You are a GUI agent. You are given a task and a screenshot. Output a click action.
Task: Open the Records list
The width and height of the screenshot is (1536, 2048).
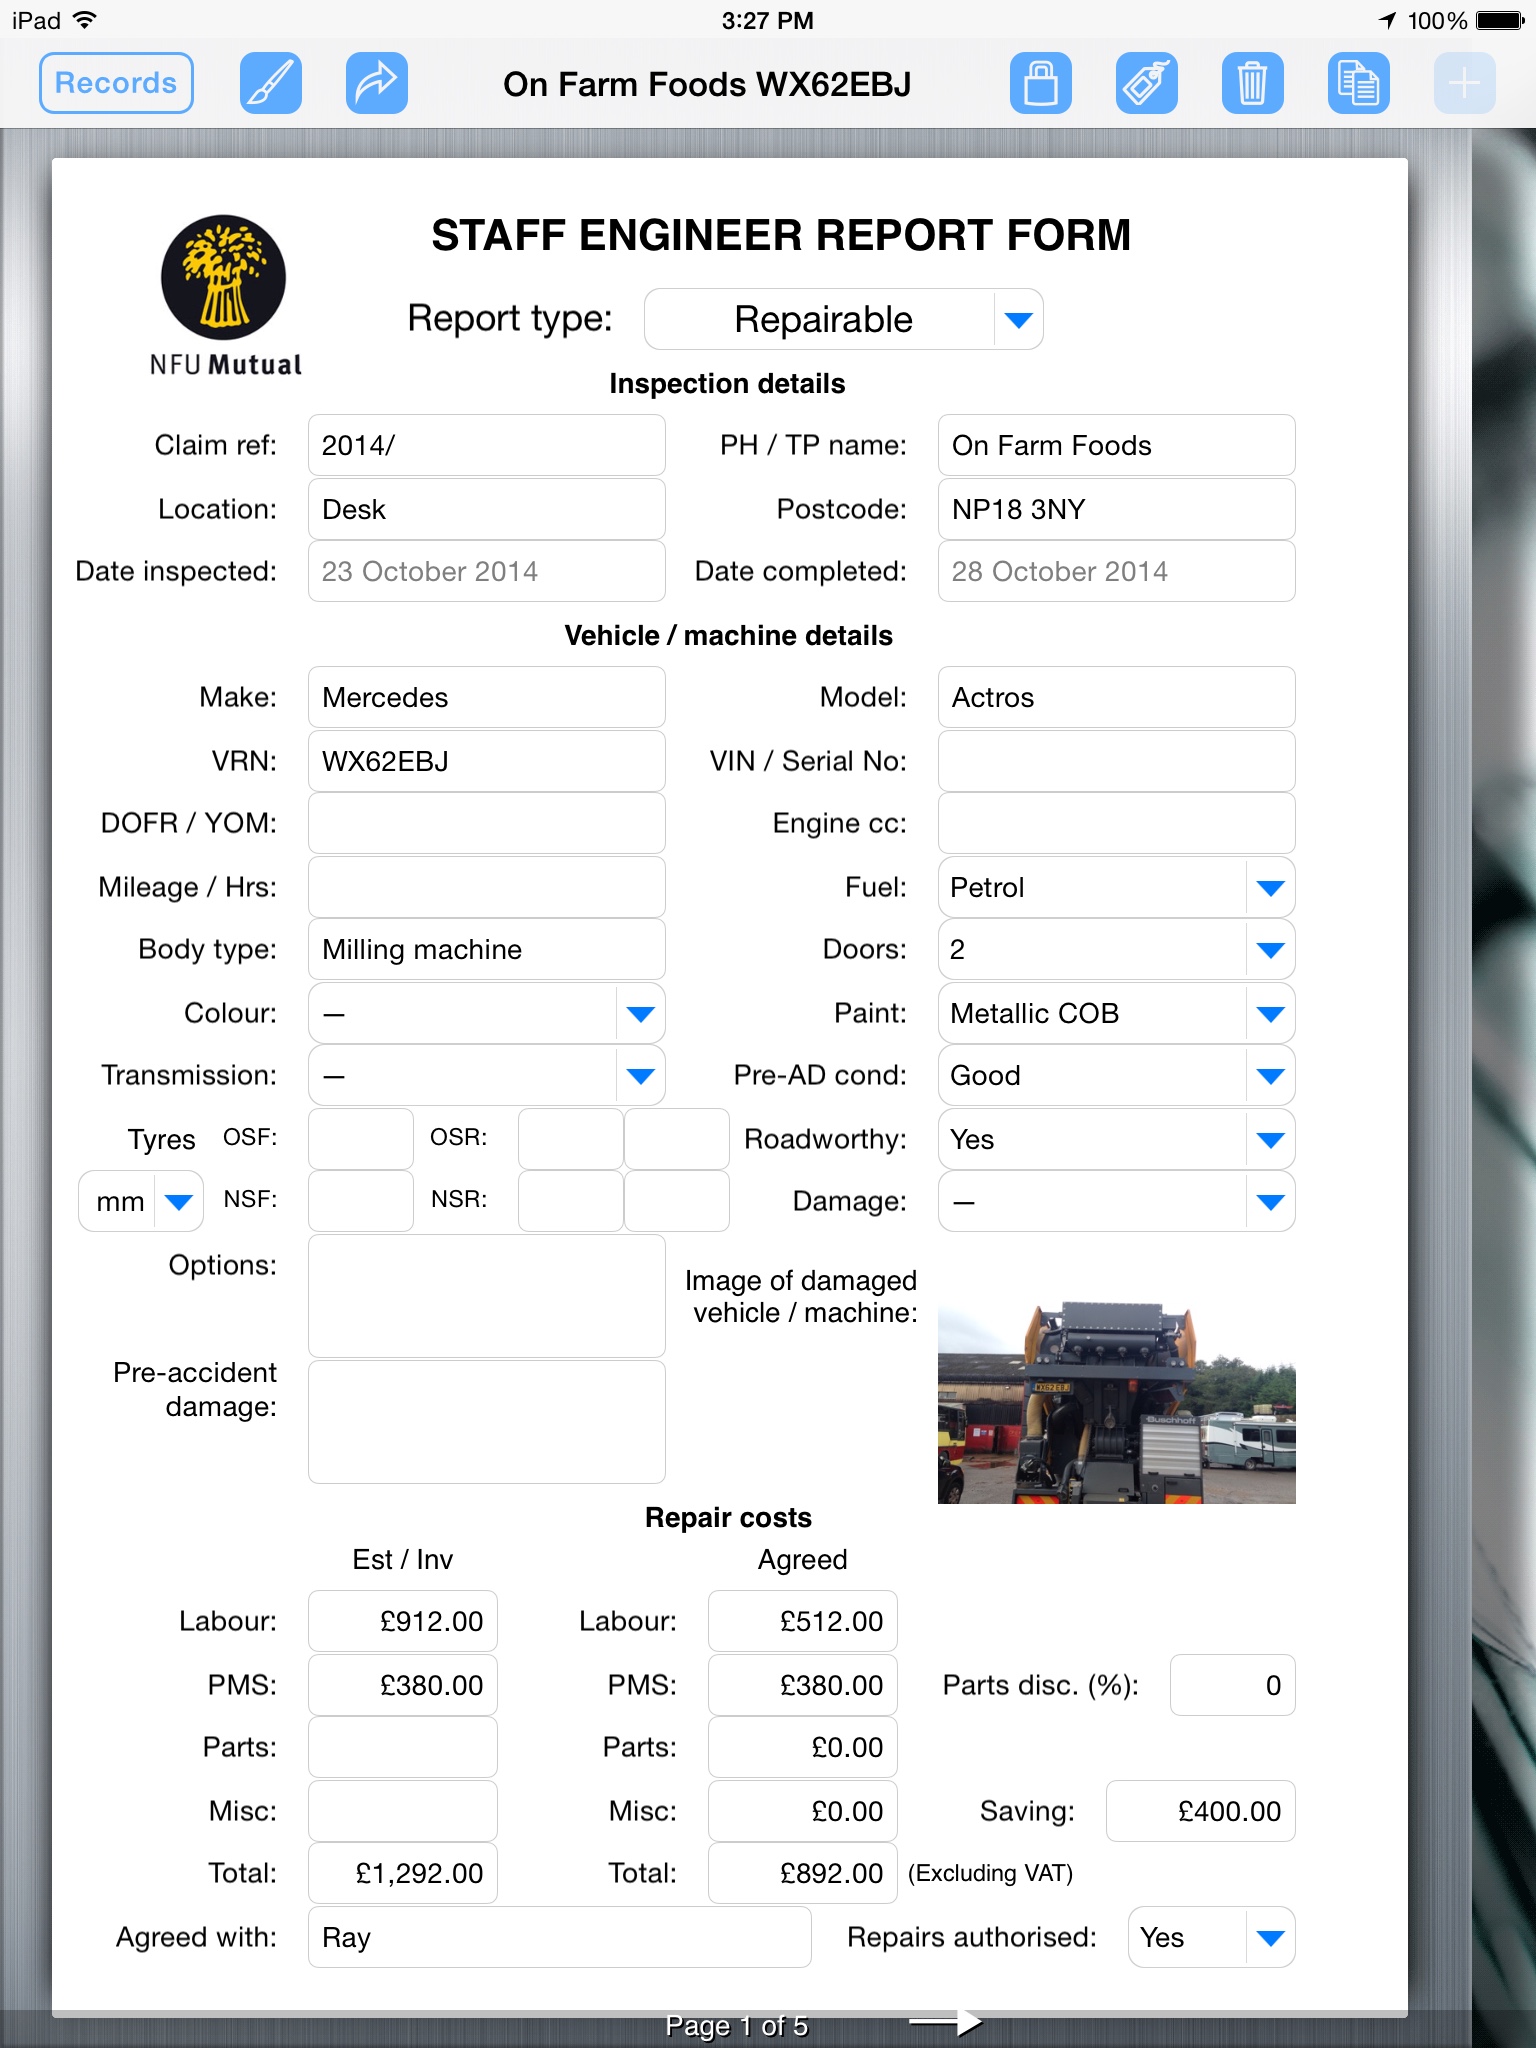tap(116, 83)
